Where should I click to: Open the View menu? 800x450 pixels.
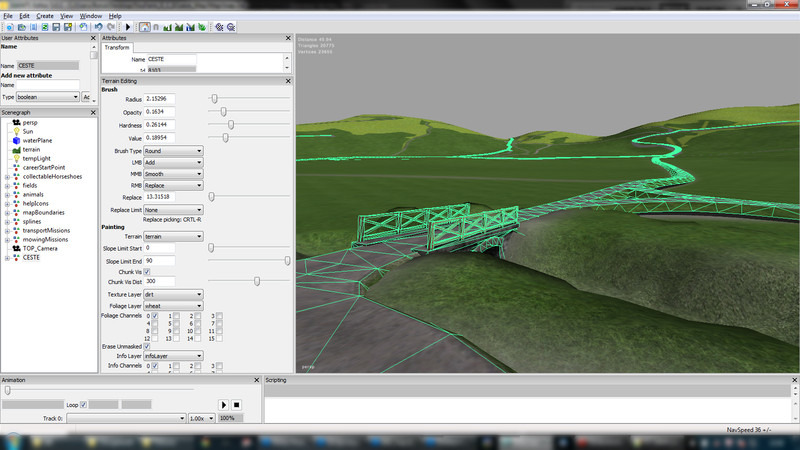(x=66, y=16)
